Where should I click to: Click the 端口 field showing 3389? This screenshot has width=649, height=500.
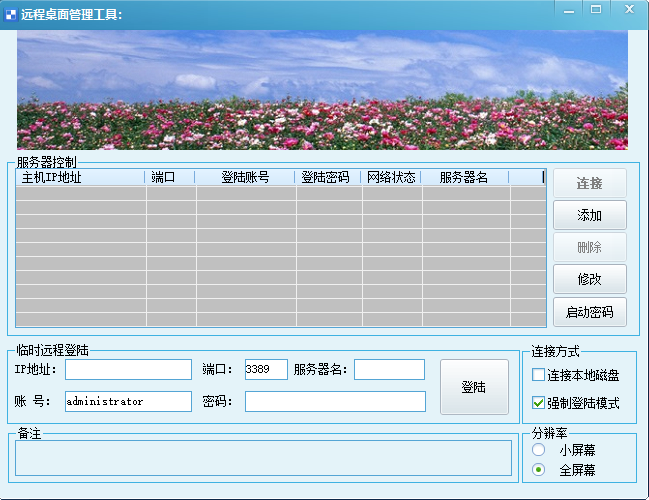coord(266,369)
